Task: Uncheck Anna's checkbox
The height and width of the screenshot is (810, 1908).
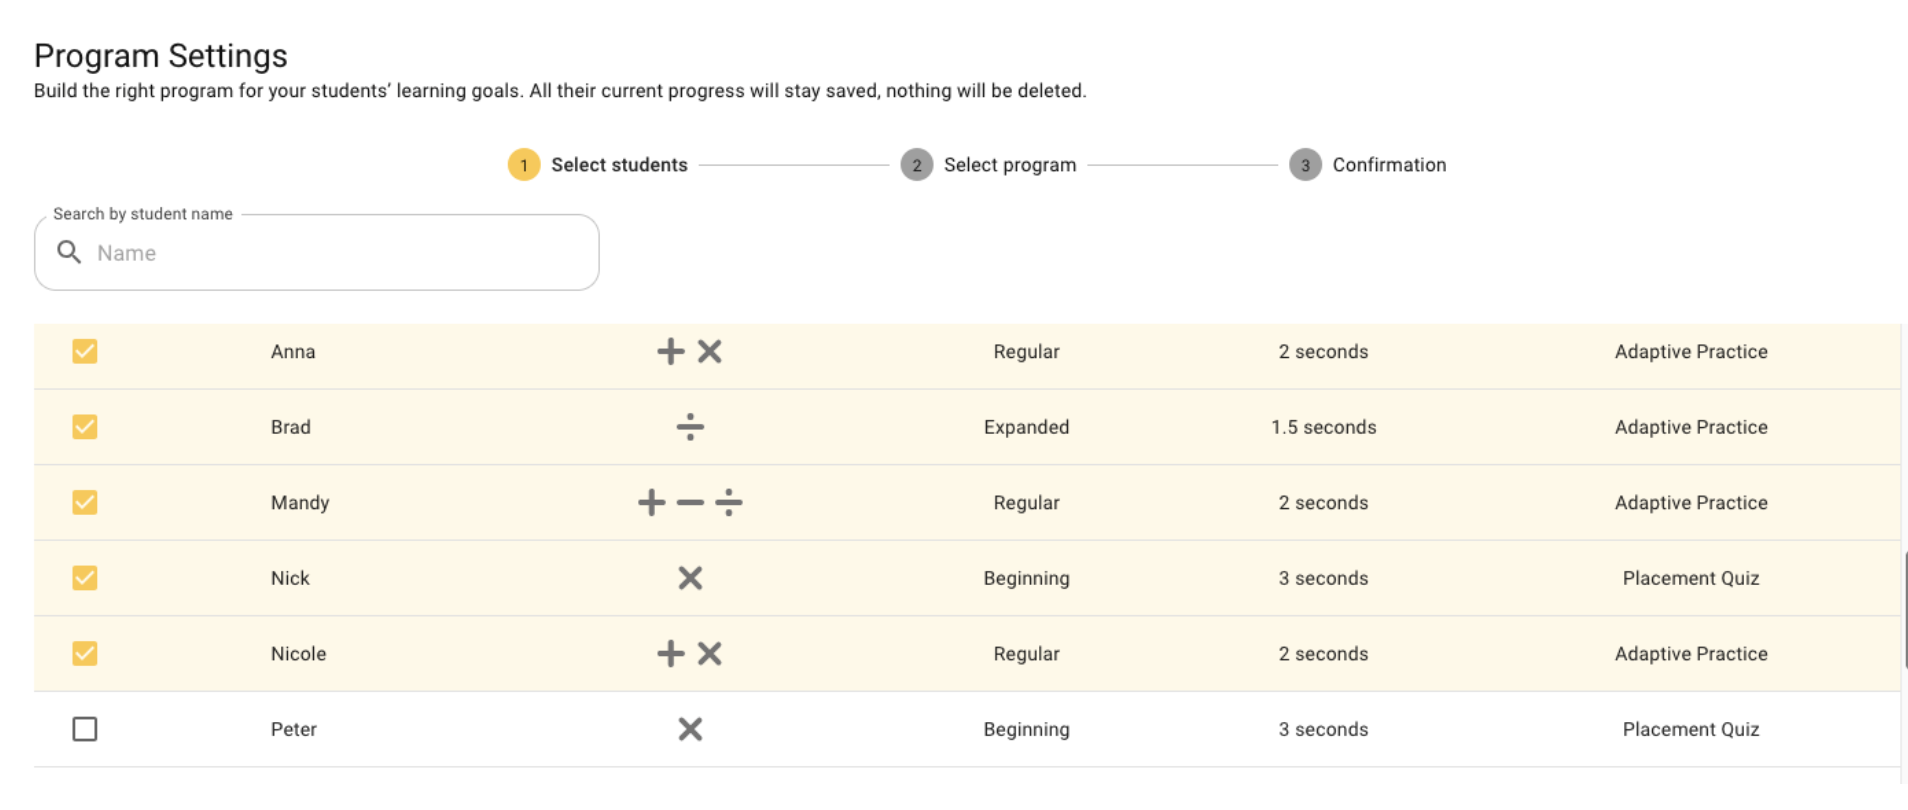Action: click(85, 352)
